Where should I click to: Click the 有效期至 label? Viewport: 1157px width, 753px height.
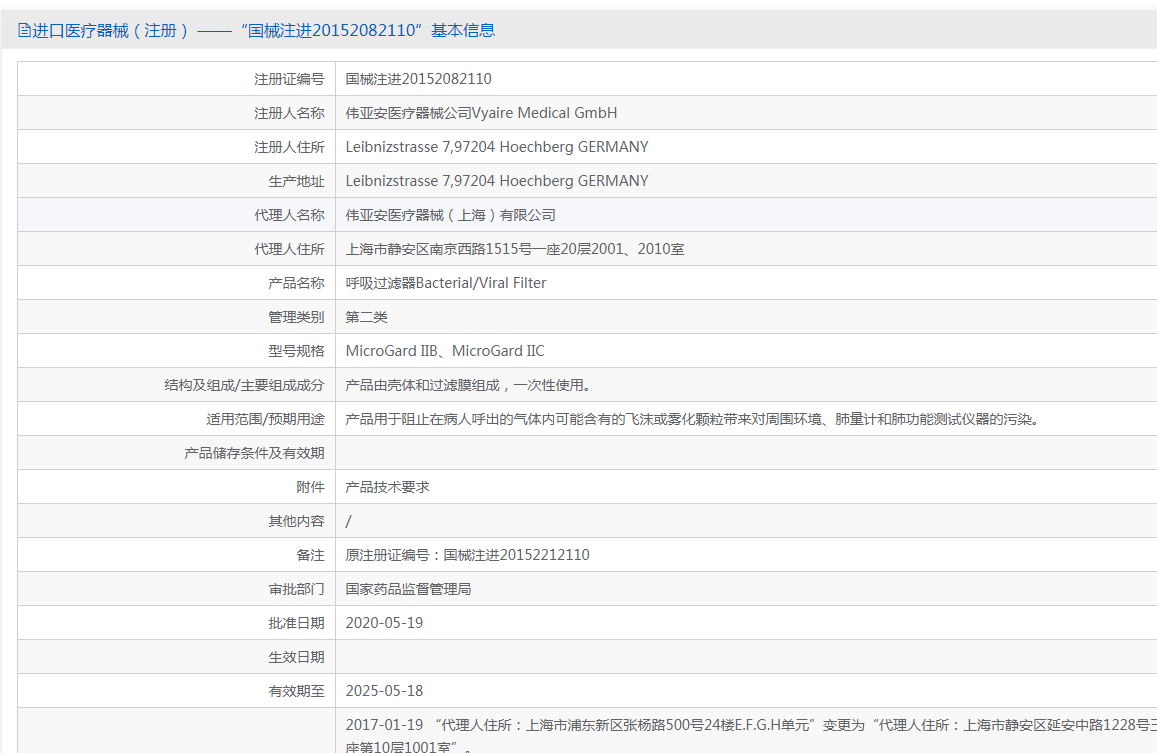[296, 690]
